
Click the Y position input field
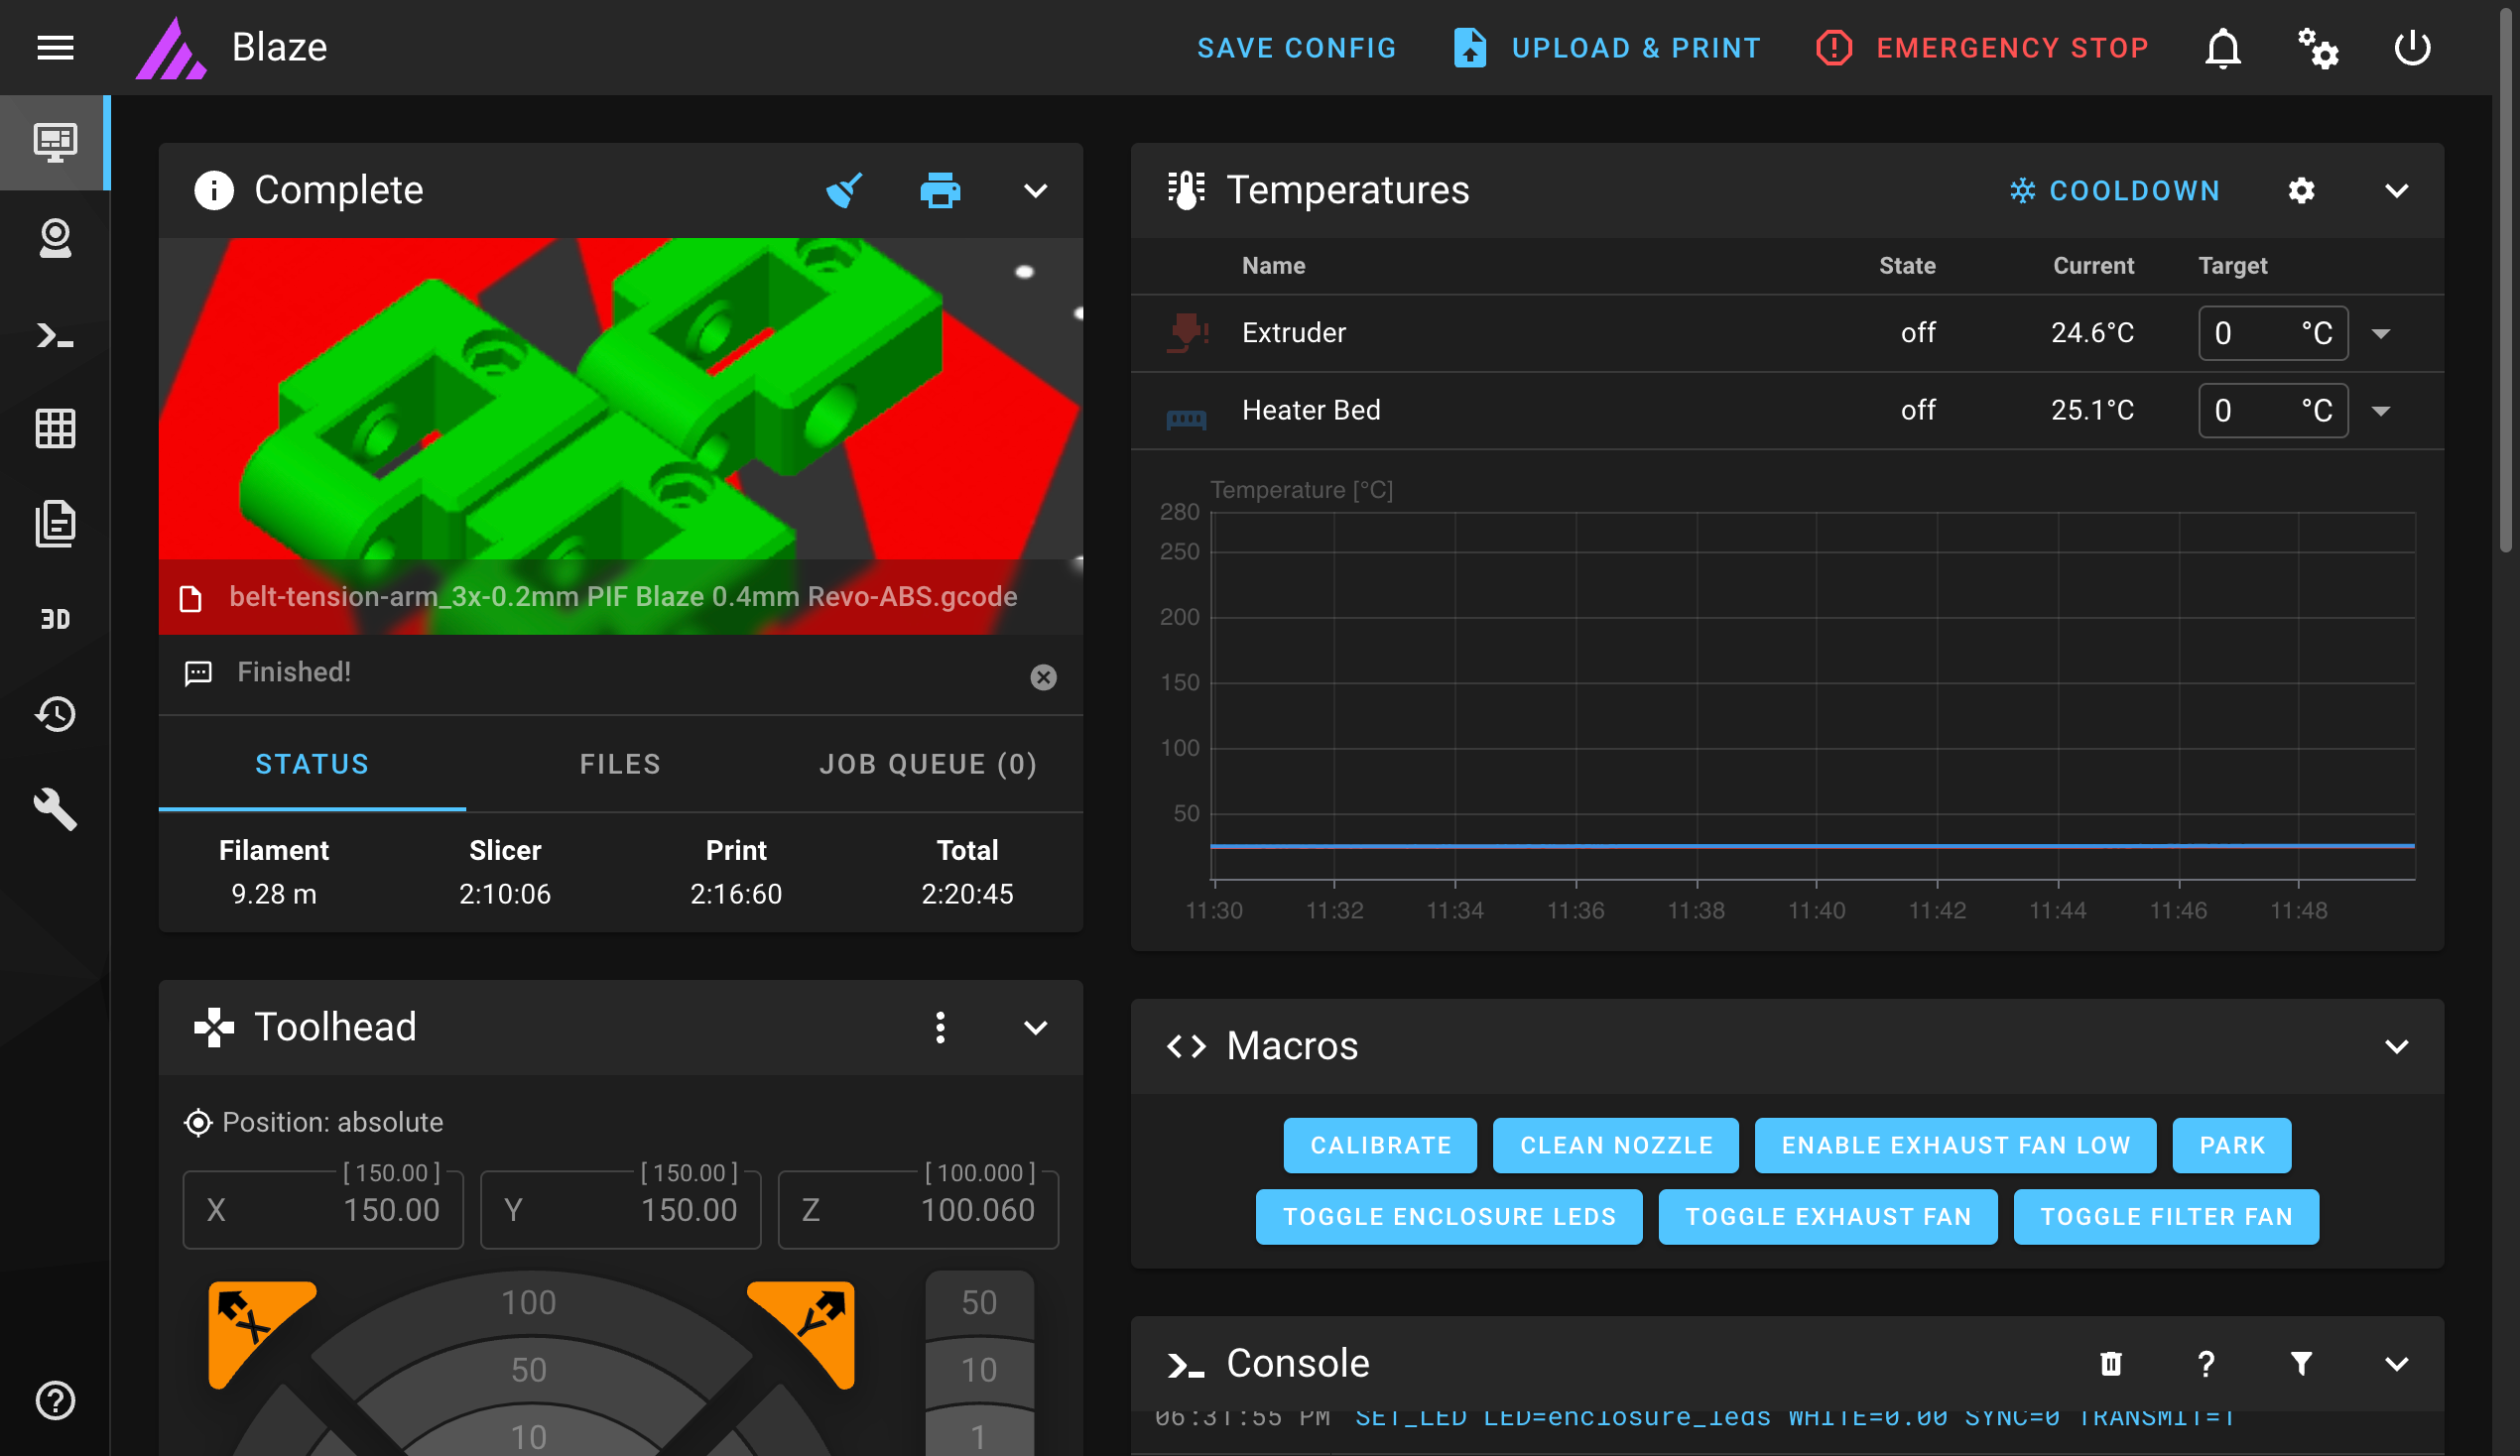tap(620, 1210)
